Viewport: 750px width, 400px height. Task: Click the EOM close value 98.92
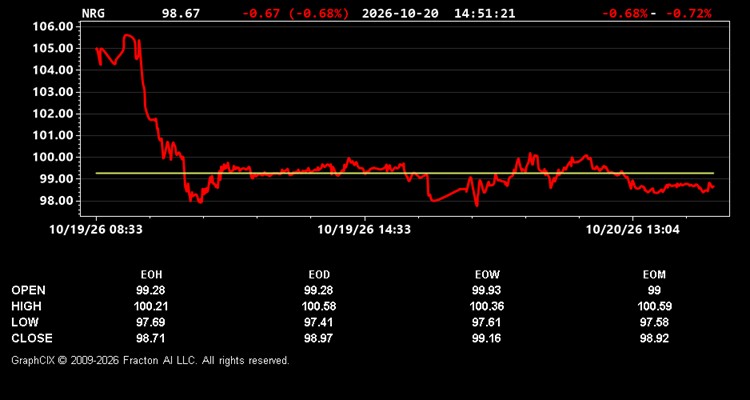pos(654,338)
